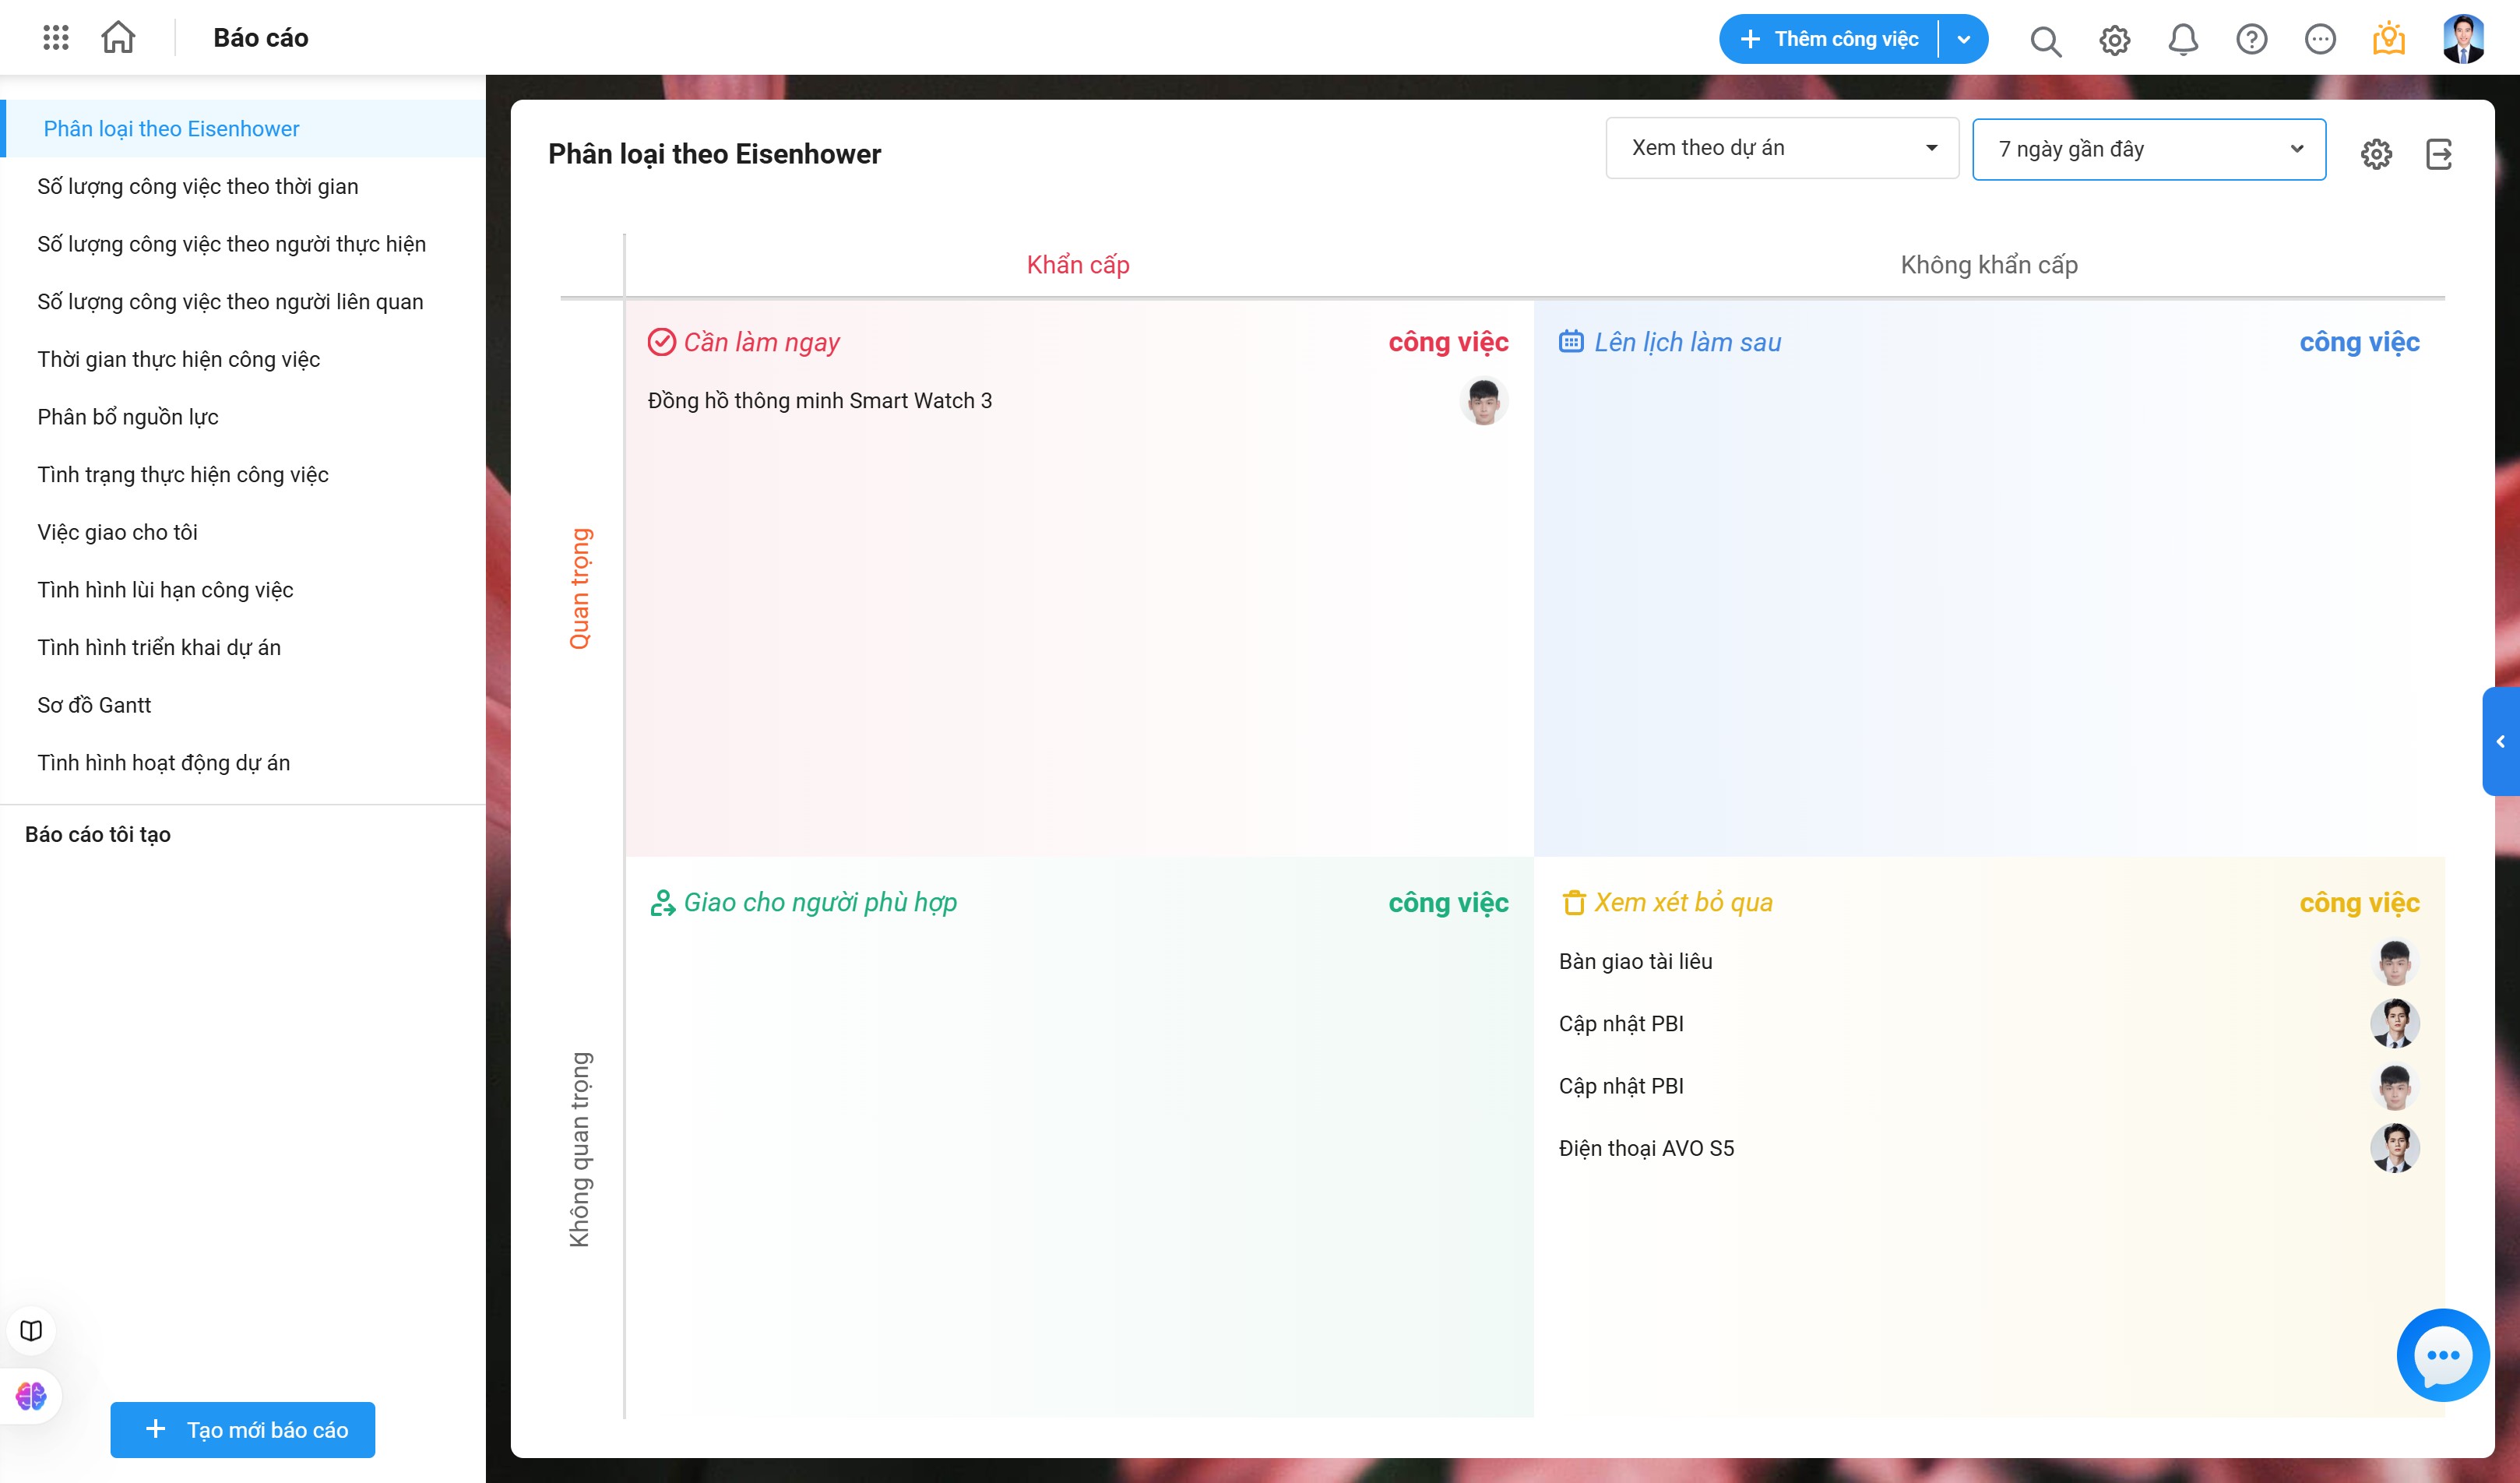Select 'Sơ đồ Gantt' report

click(x=94, y=705)
